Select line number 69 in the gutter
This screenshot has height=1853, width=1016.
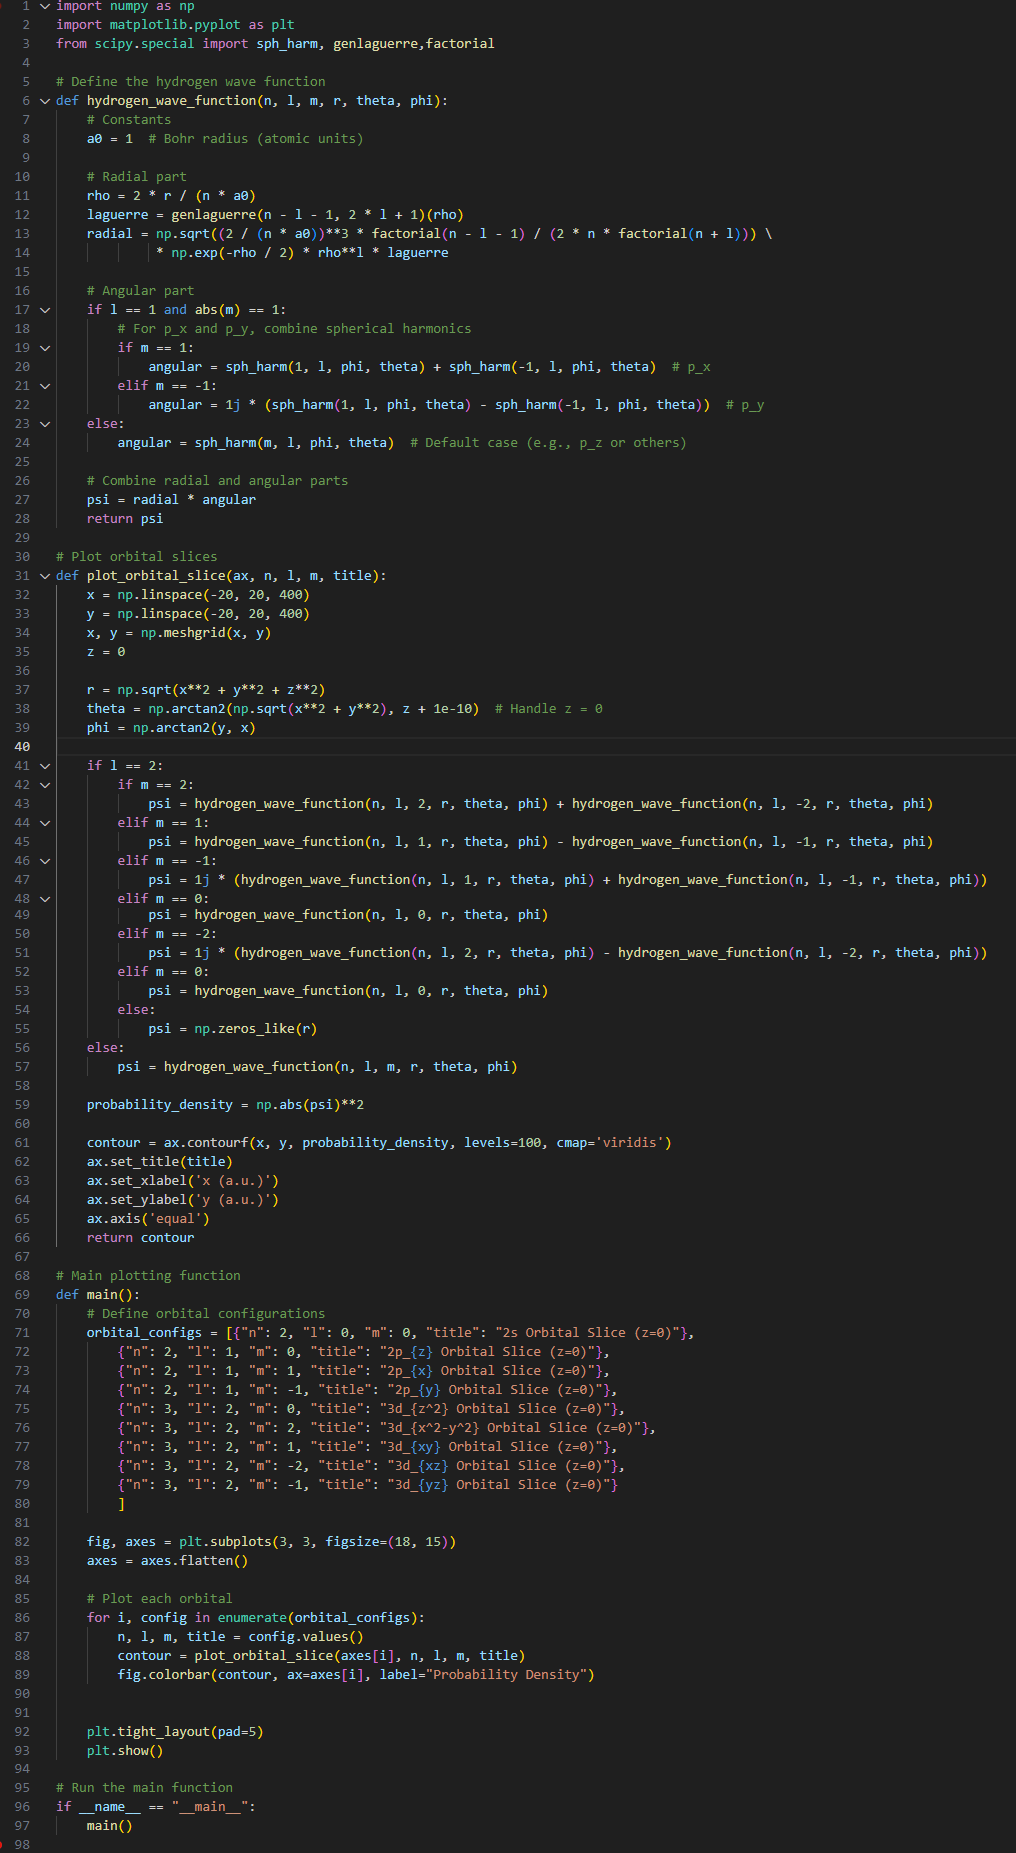click(22, 1295)
